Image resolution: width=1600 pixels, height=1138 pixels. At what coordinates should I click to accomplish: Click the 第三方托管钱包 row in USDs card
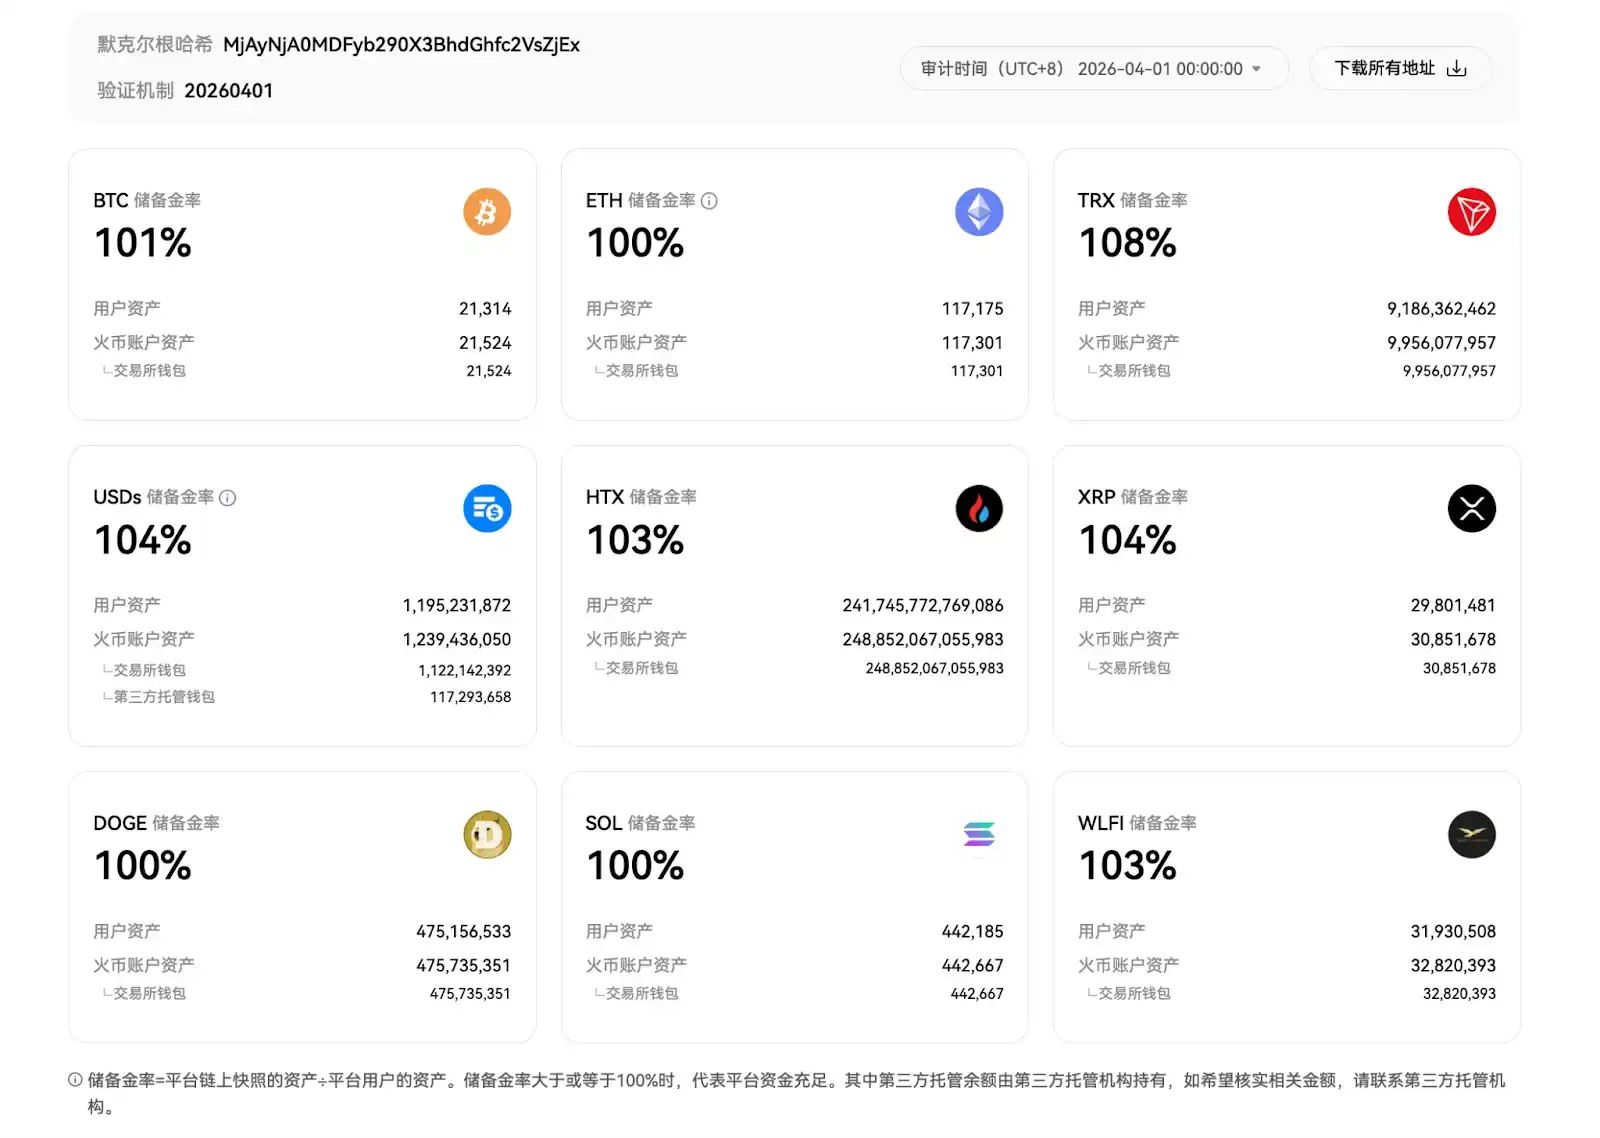click(x=164, y=697)
